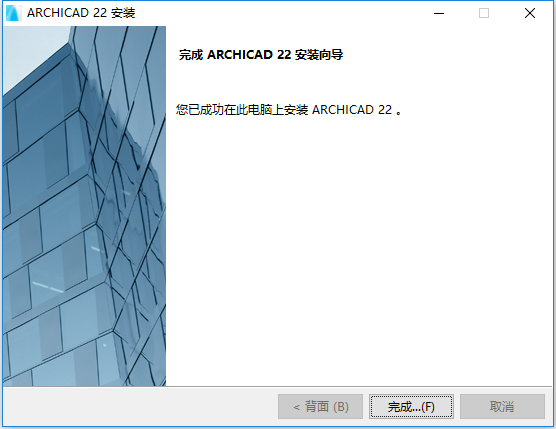
Task: Click the grayed-out 取消 cancel button
Action: tap(502, 406)
